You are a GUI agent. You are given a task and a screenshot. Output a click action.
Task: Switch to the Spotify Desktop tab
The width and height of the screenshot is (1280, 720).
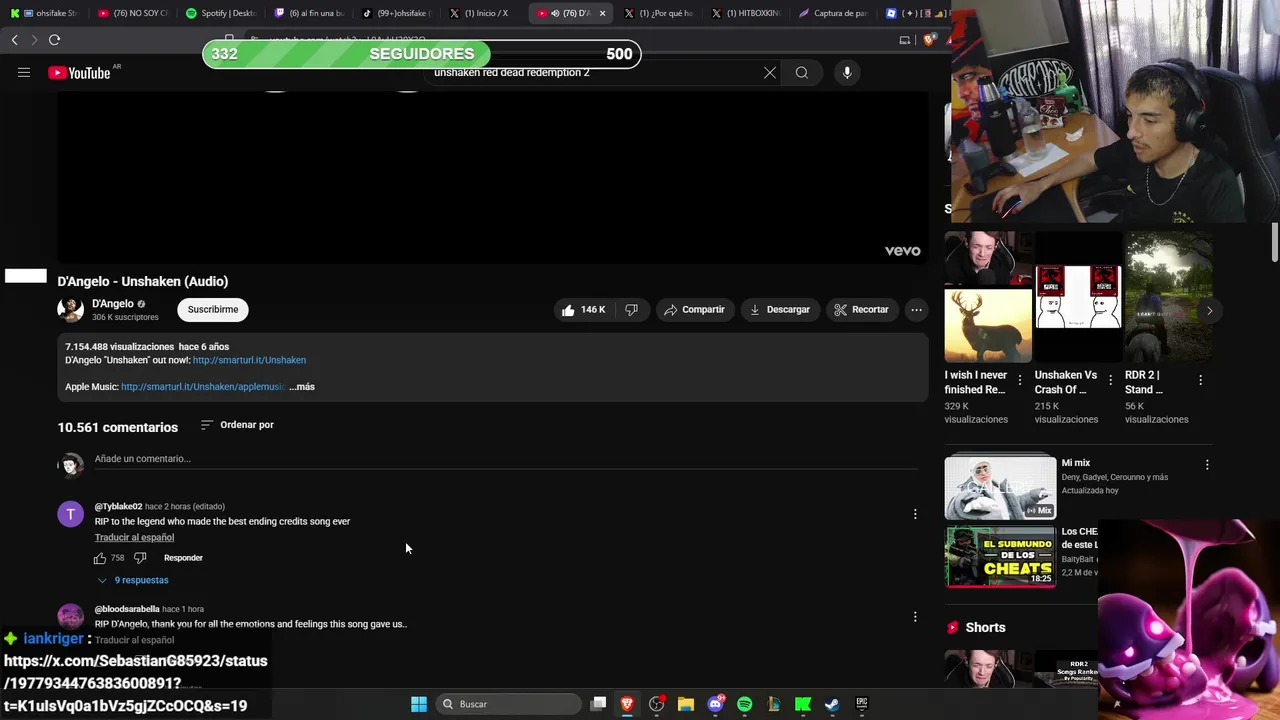coord(221,13)
